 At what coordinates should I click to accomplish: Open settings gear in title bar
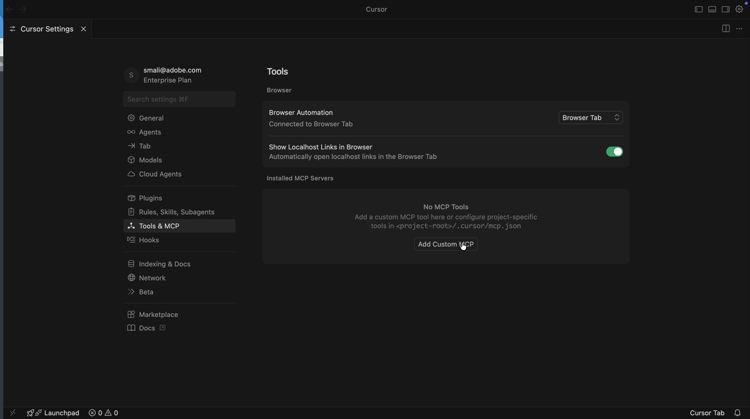tap(739, 9)
